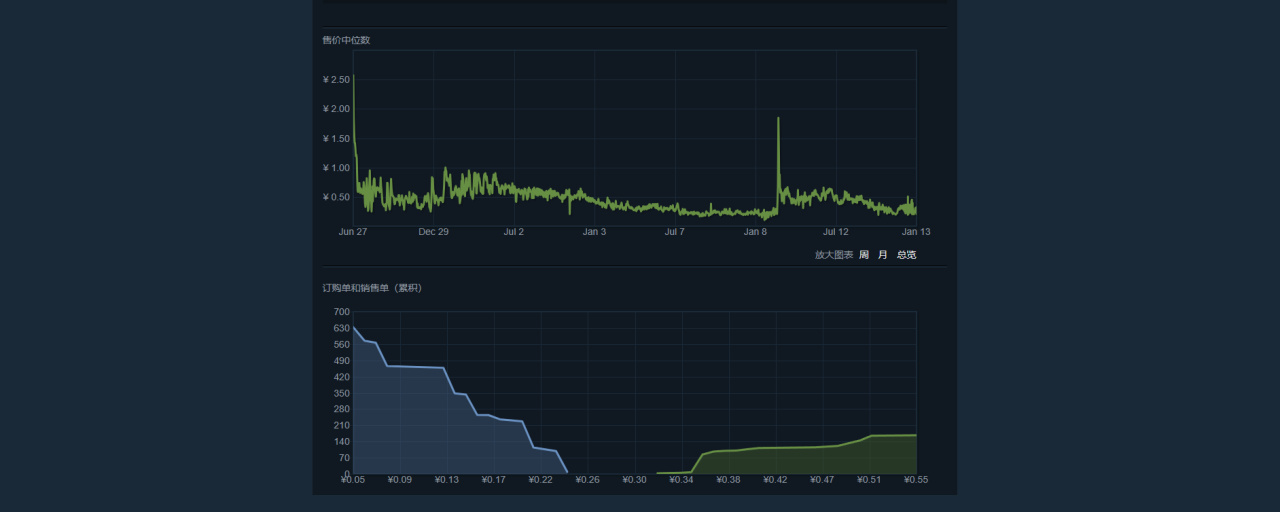Viewport: 1280px width, 512px height.
Task: Click the ¥ 1.00 y-axis label
Action: tap(336, 167)
